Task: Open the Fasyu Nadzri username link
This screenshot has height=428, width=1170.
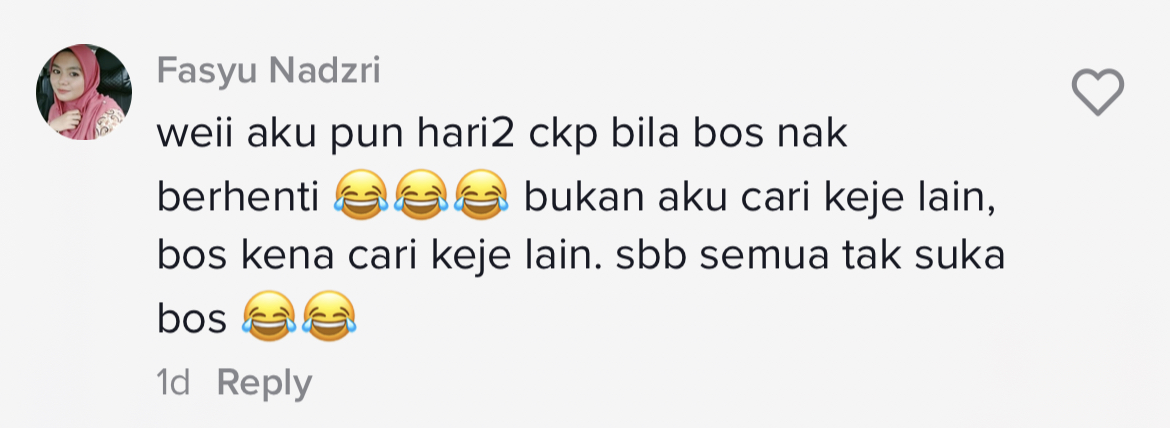Action: click(269, 72)
